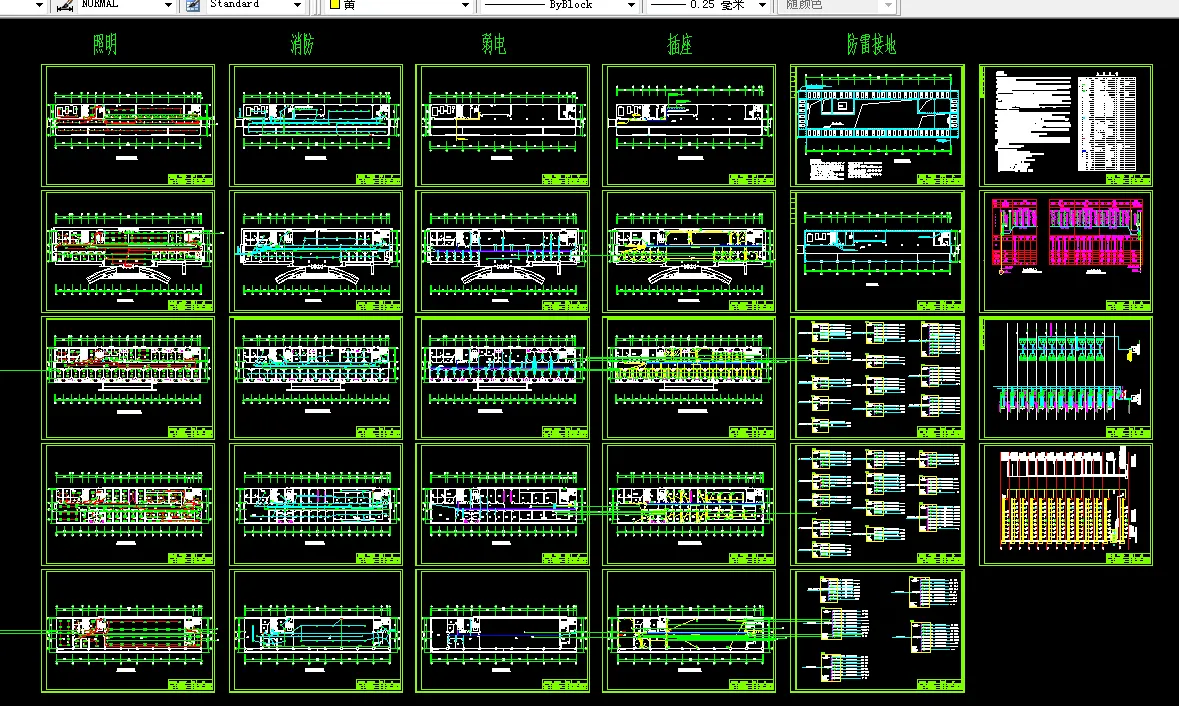Click the 消防 sheet with curved entrance plan
Screen dimensions: 1179x706
pos(316,251)
